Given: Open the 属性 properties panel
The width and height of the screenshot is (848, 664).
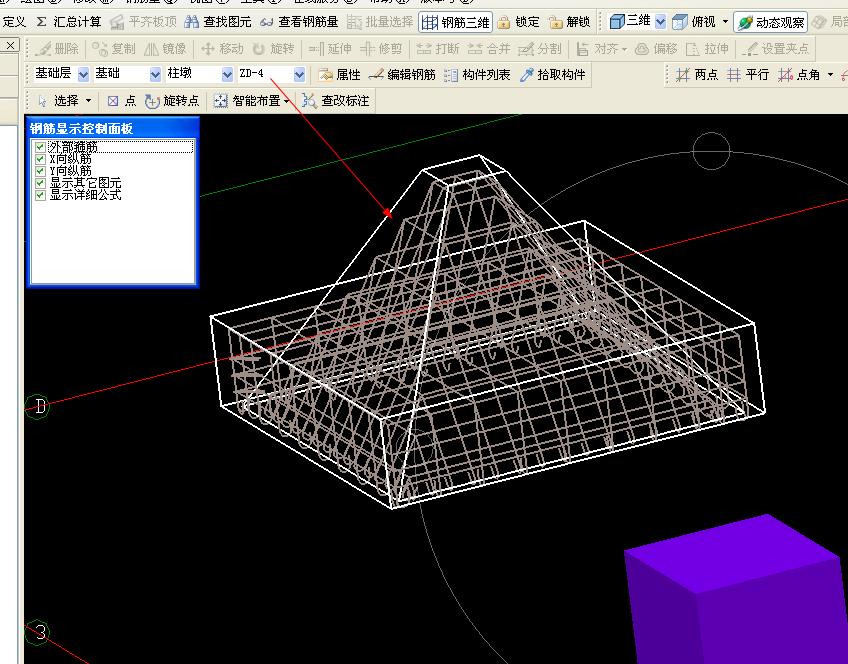Looking at the screenshot, I should (339, 75).
